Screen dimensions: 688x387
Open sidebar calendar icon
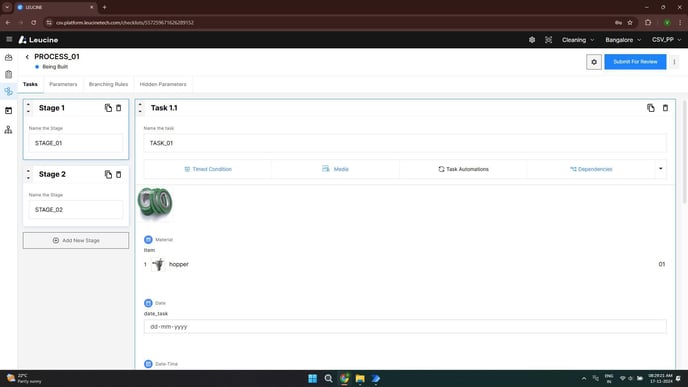click(8, 111)
